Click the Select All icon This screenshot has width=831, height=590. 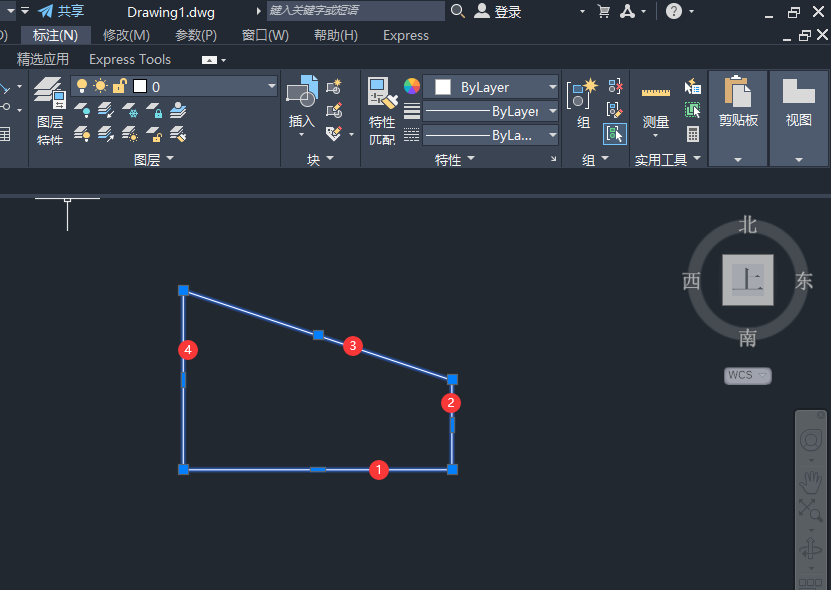coord(693,110)
